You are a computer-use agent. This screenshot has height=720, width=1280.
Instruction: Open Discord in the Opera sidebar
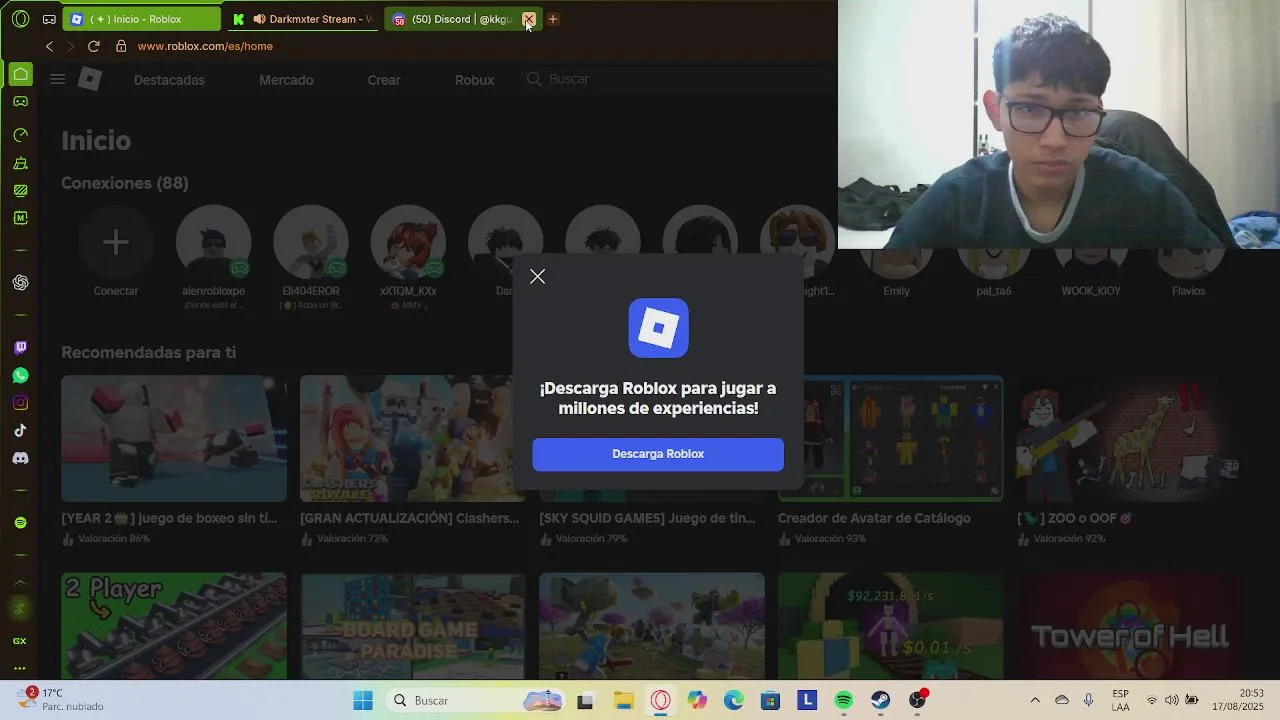pyautogui.click(x=20, y=458)
